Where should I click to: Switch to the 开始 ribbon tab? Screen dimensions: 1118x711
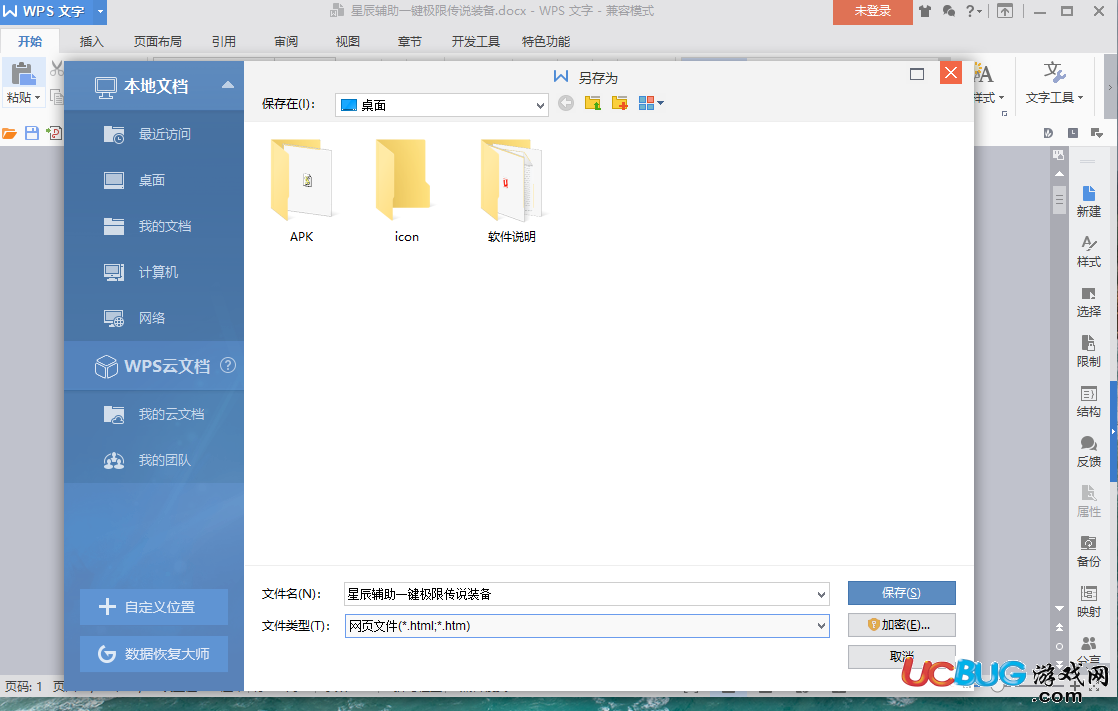pyautogui.click(x=30, y=41)
